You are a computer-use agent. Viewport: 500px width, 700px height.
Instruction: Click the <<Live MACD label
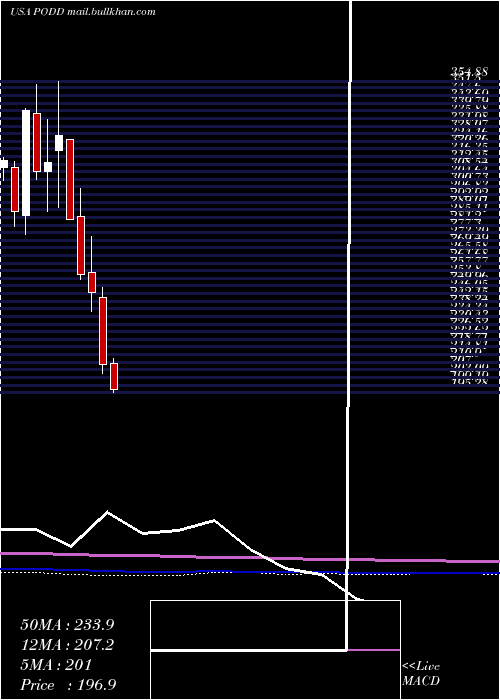[x=421, y=673]
